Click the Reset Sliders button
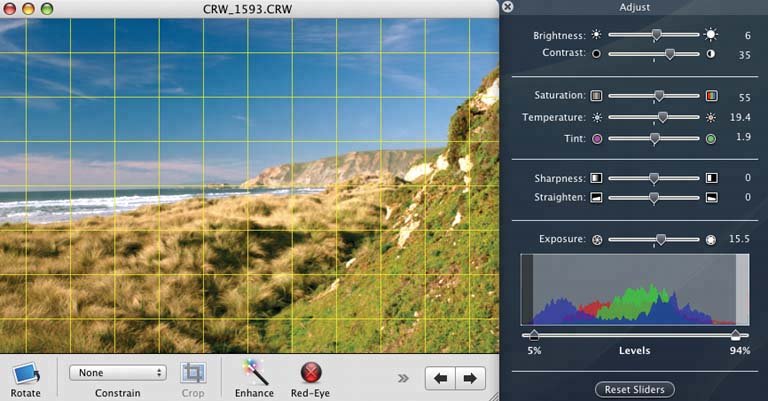This screenshot has height=401, width=768. (x=634, y=390)
